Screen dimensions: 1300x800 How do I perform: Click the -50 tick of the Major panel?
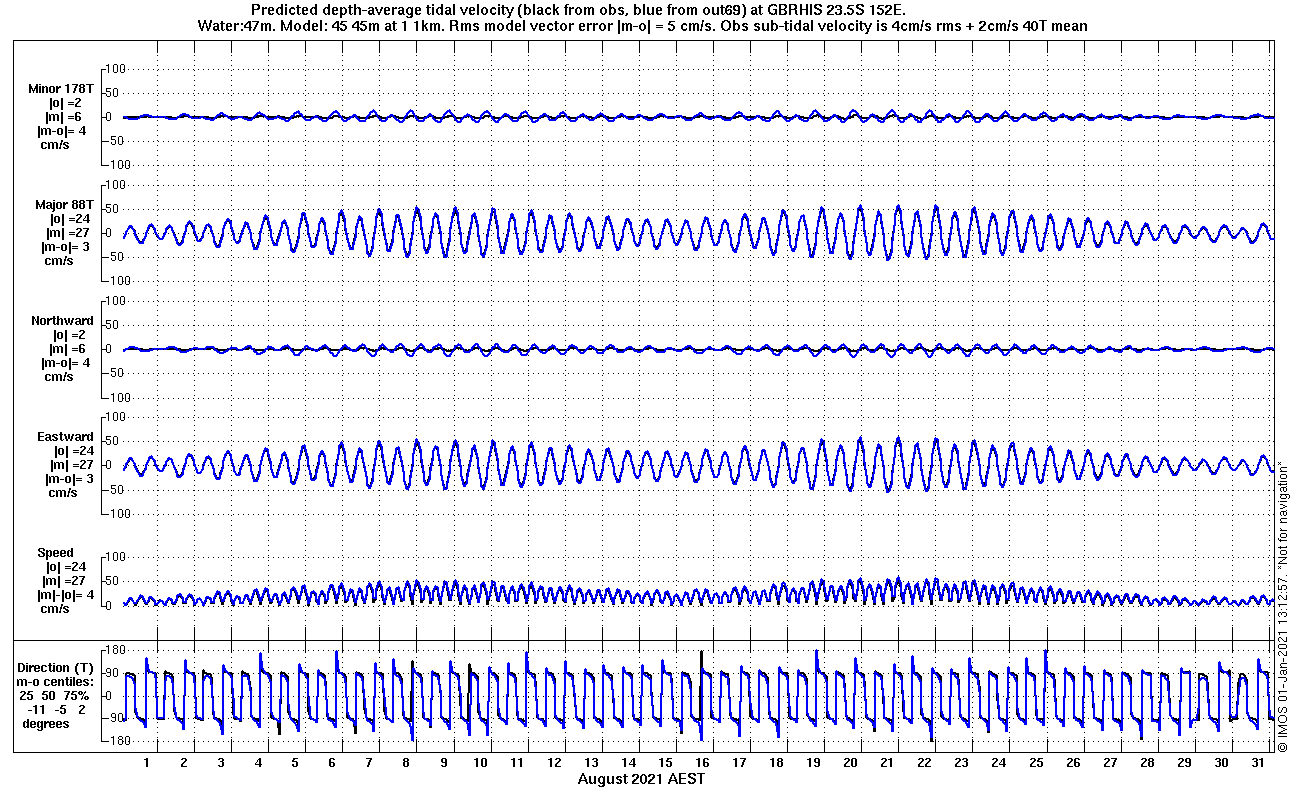tap(116, 257)
